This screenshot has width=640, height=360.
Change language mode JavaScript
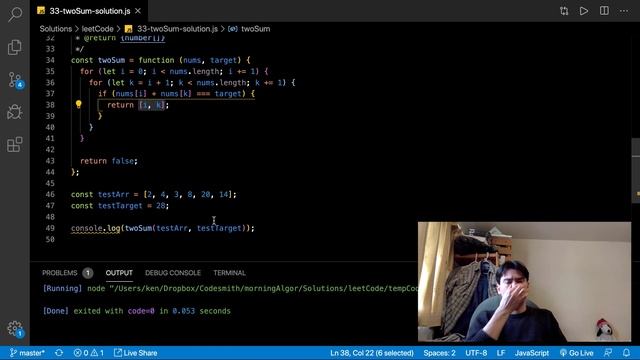click(x=531, y=353)
